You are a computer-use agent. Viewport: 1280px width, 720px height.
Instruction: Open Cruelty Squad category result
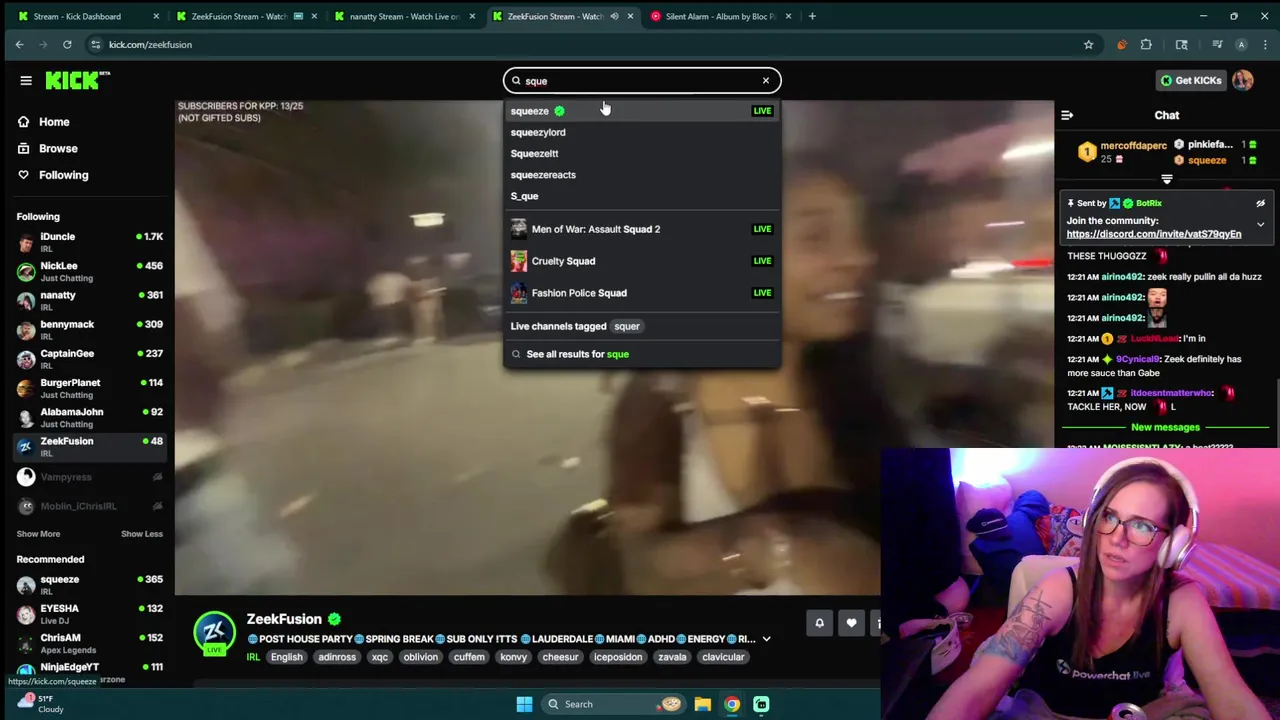pos(641,261)
